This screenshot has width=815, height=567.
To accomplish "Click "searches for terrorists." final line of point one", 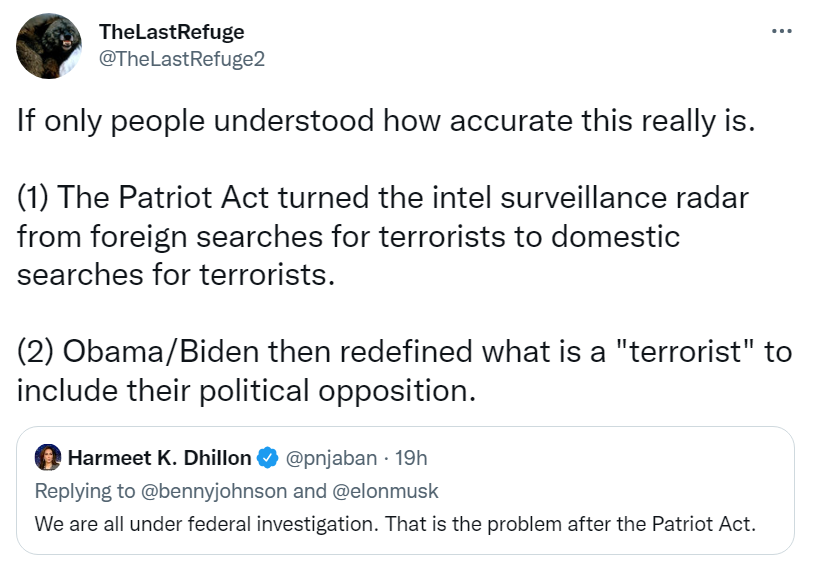I will [x=175, y=275].
